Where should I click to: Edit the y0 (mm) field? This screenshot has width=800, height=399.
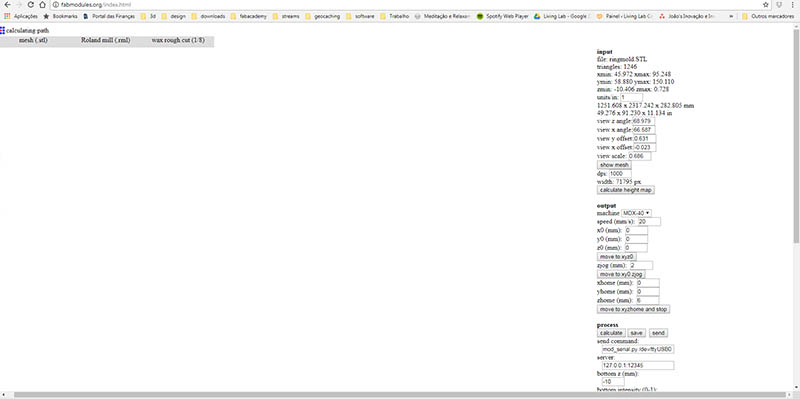(x=636, y=239)
